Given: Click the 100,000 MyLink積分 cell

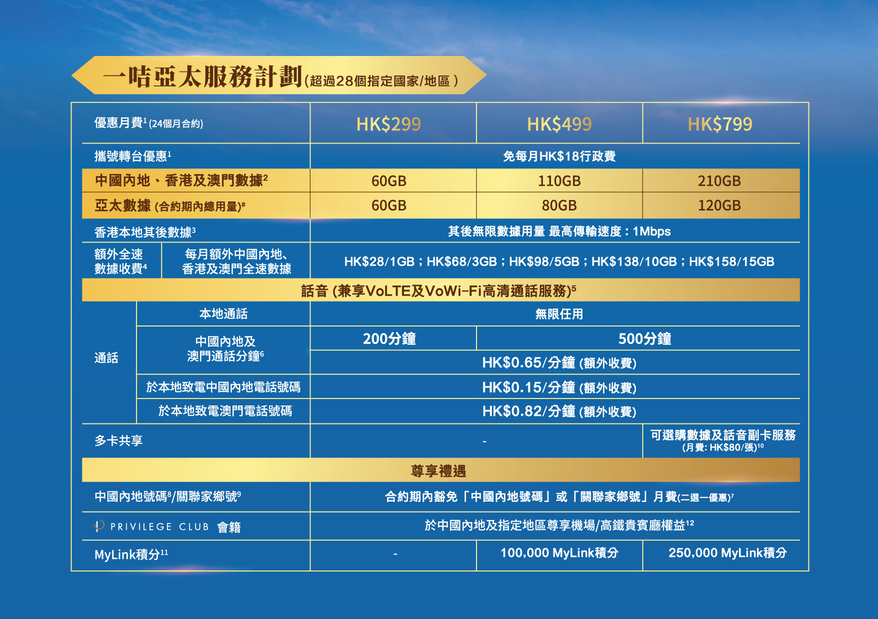Looking at the screenshot, I should (x=559, y=552).
